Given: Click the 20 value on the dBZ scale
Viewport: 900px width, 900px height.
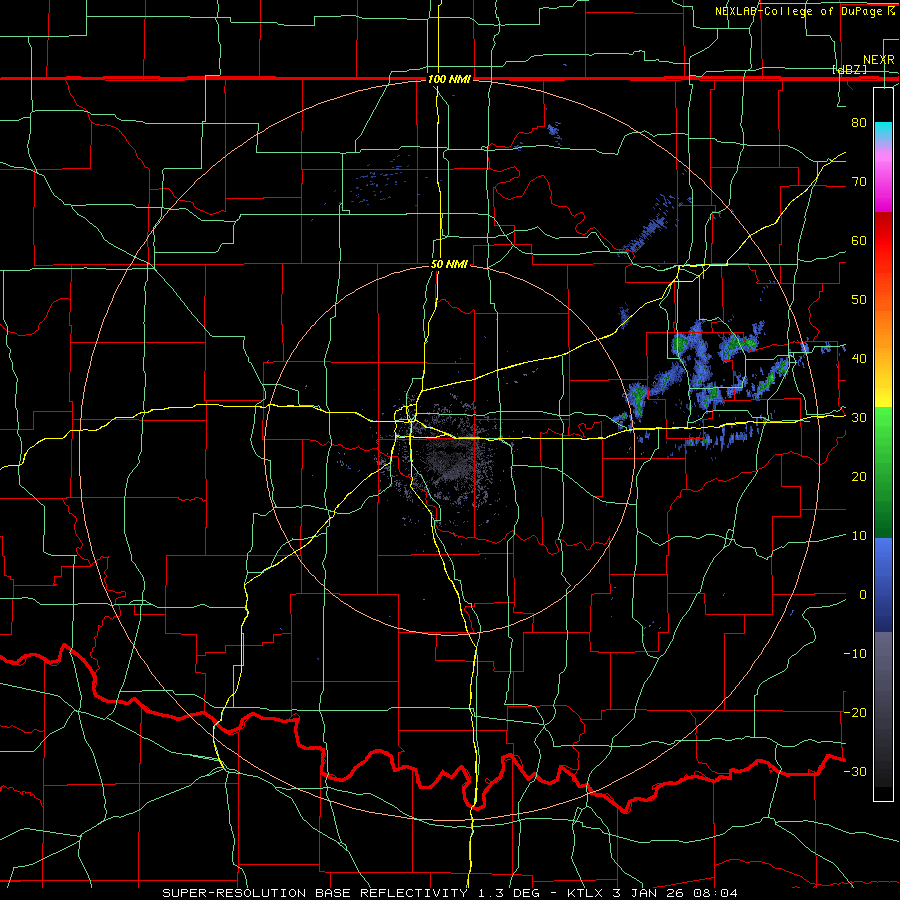Looking at the screenshot, I should click(859, 477).
